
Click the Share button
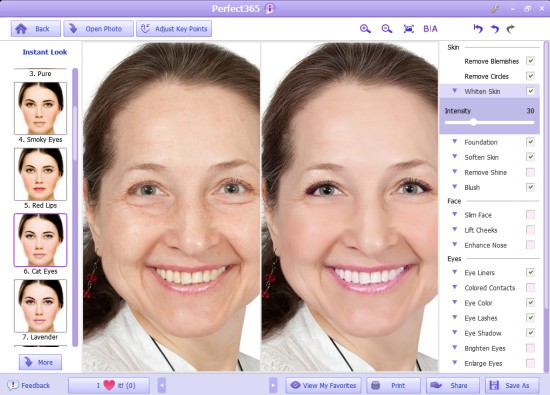pos(452,385)
